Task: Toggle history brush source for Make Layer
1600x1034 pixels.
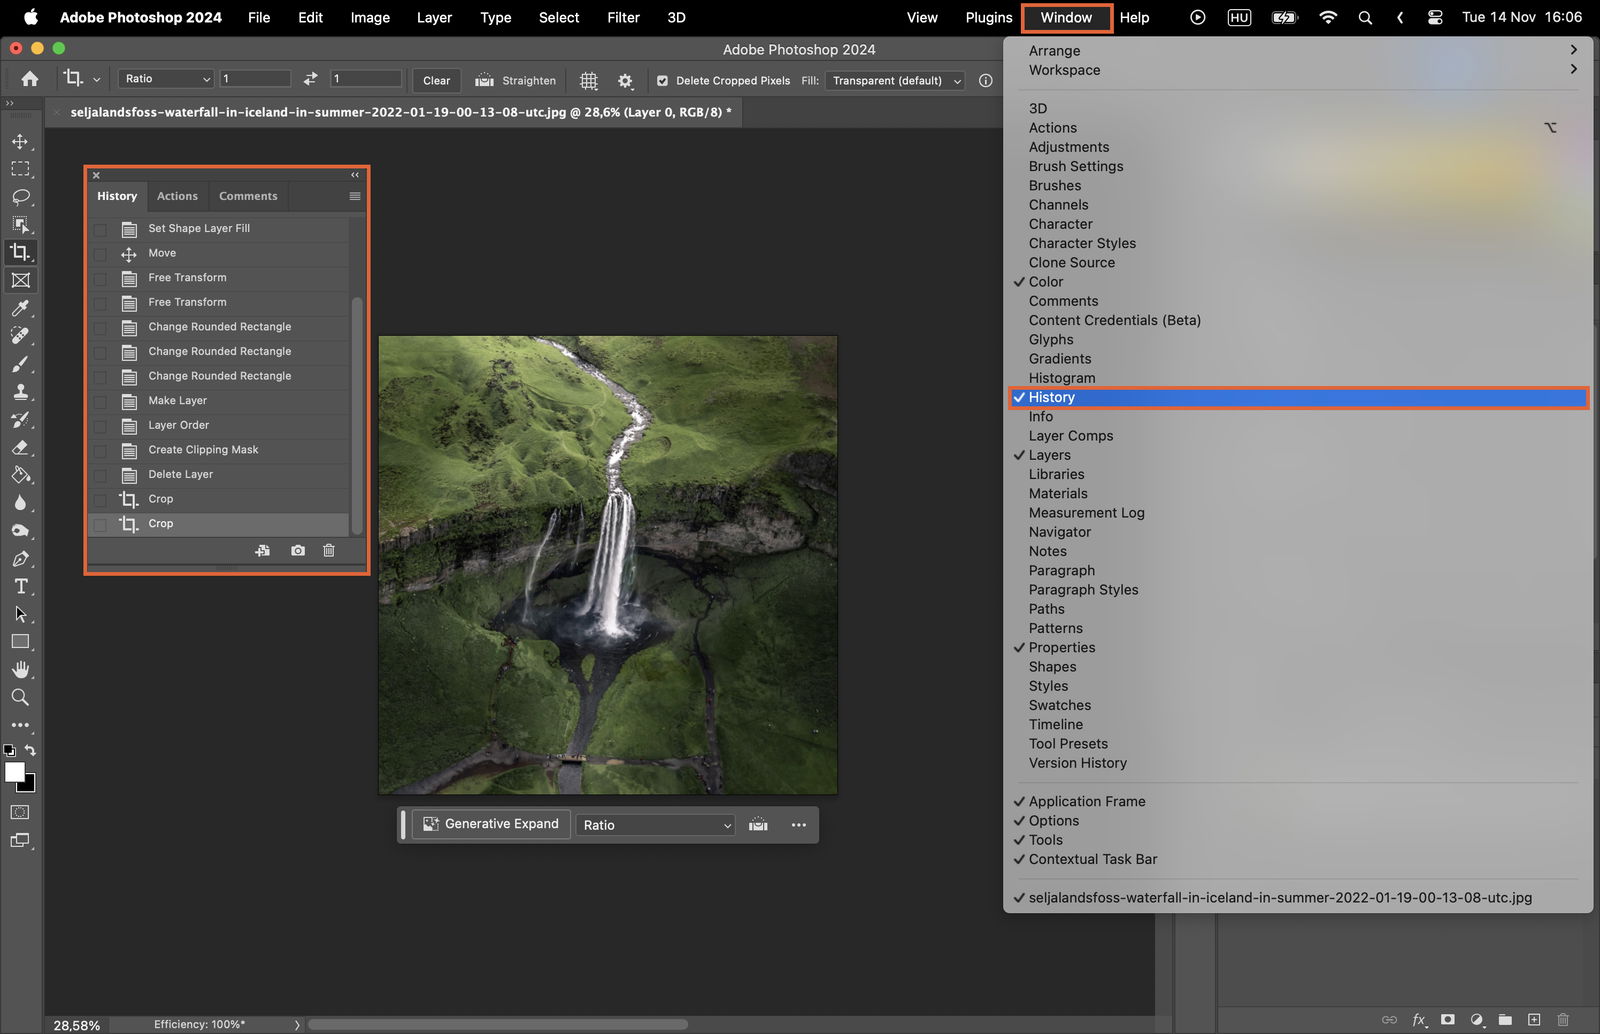Action: pos(100,401)
